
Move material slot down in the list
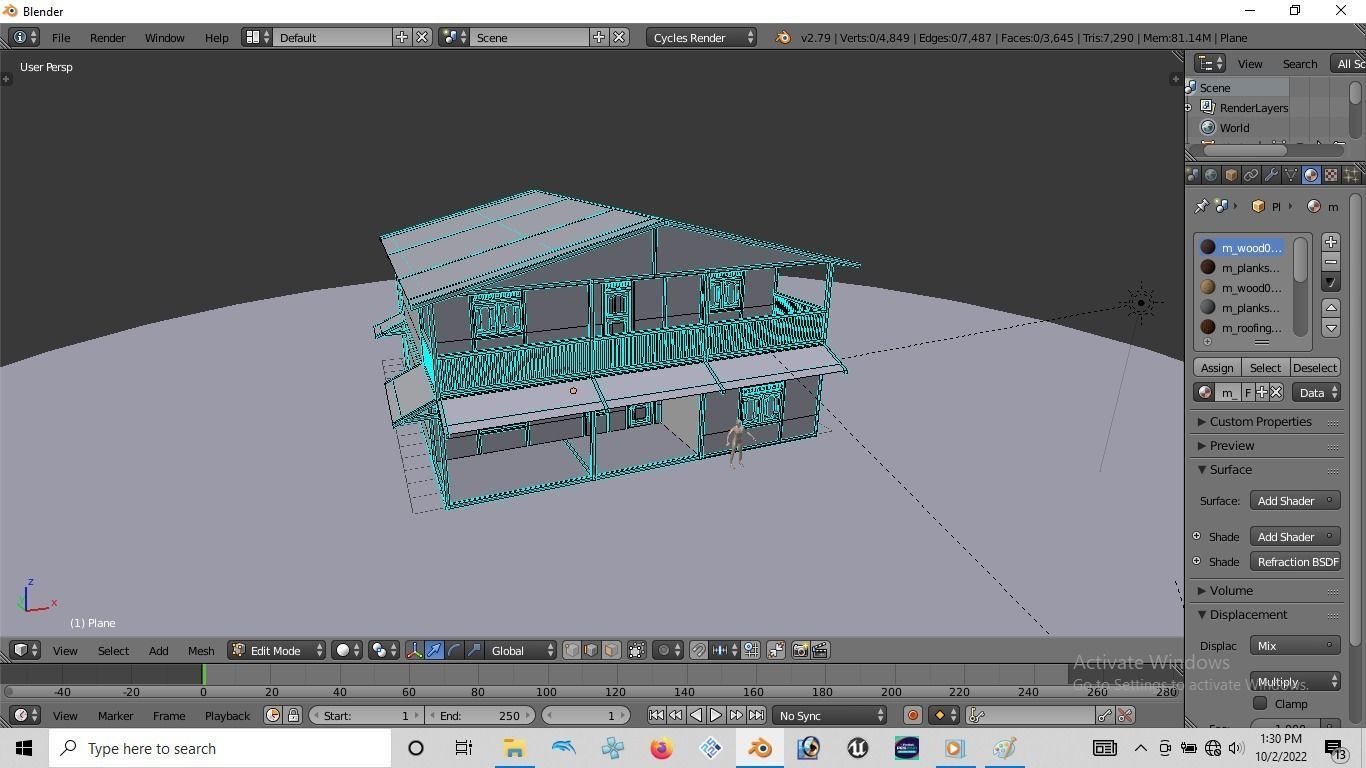click(x=1331, y=328)
